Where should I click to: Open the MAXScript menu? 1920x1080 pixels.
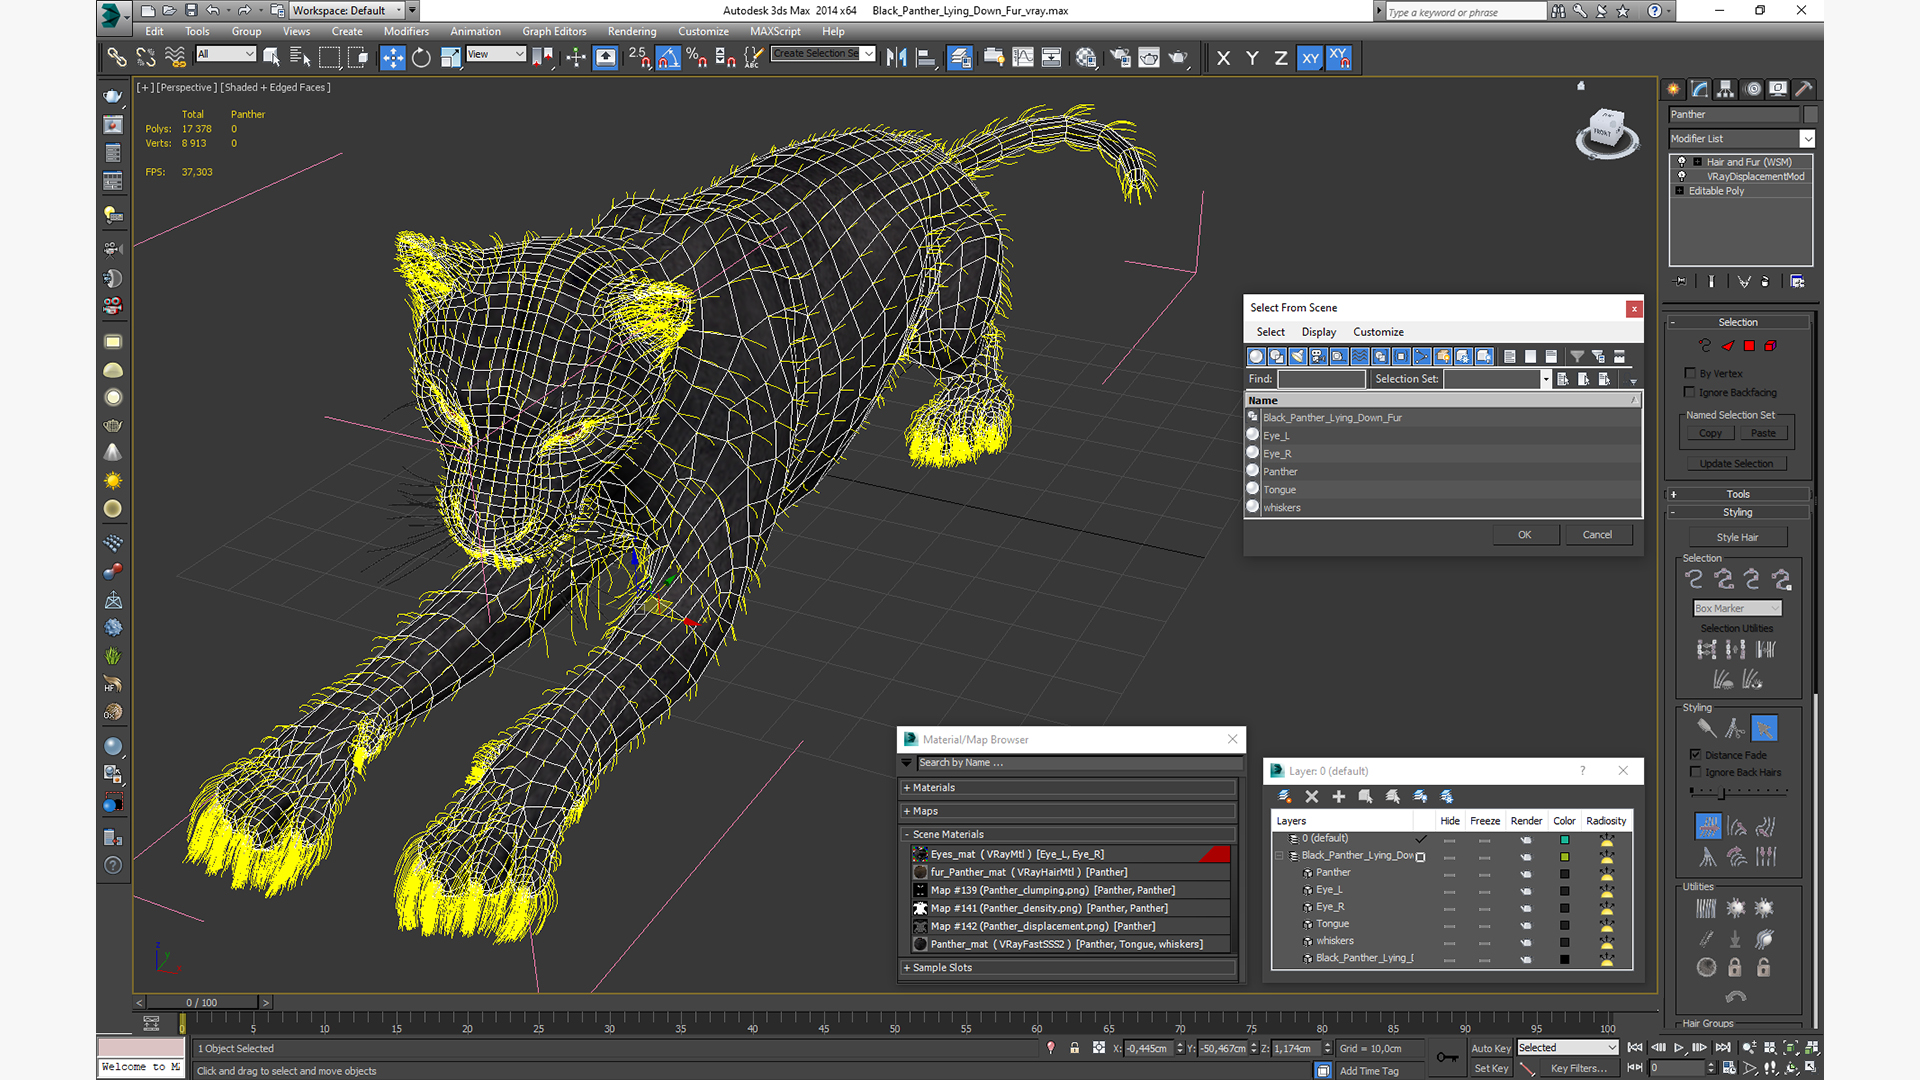coord(775,32)
